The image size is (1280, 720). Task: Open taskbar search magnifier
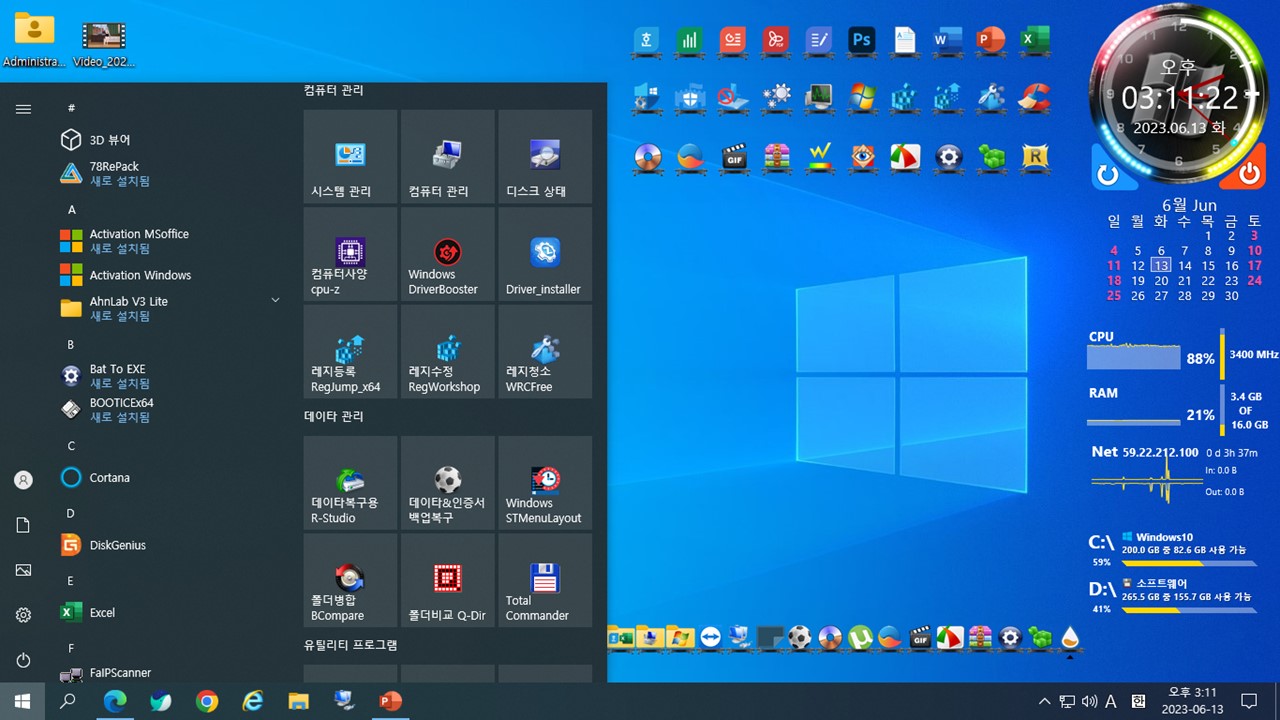[68, 701]
